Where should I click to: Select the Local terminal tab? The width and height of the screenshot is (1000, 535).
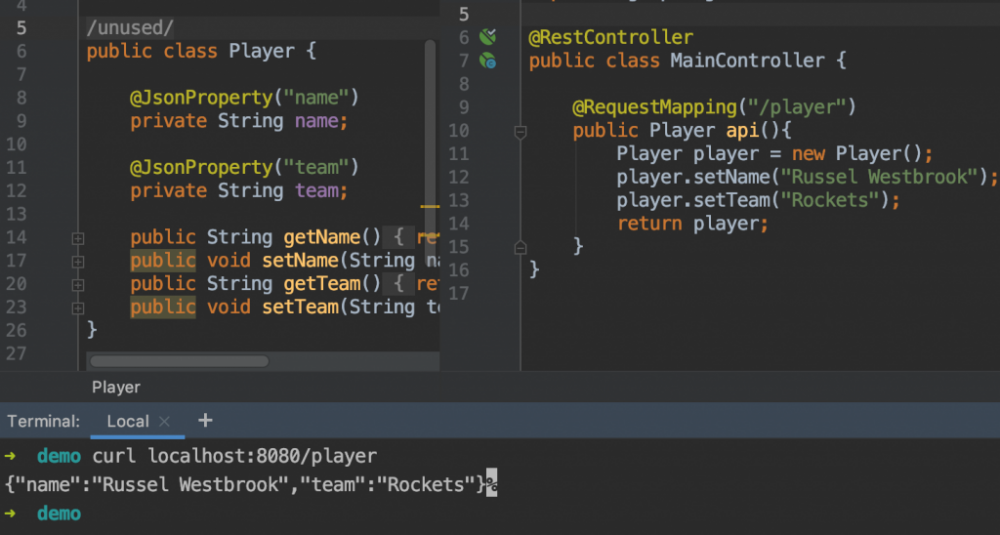point(128,421)
